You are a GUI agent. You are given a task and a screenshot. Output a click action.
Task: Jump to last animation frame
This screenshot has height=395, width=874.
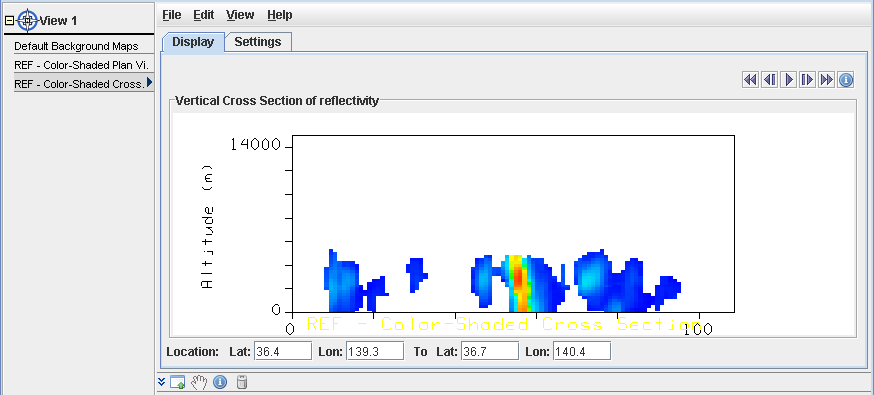pos(826,80)
